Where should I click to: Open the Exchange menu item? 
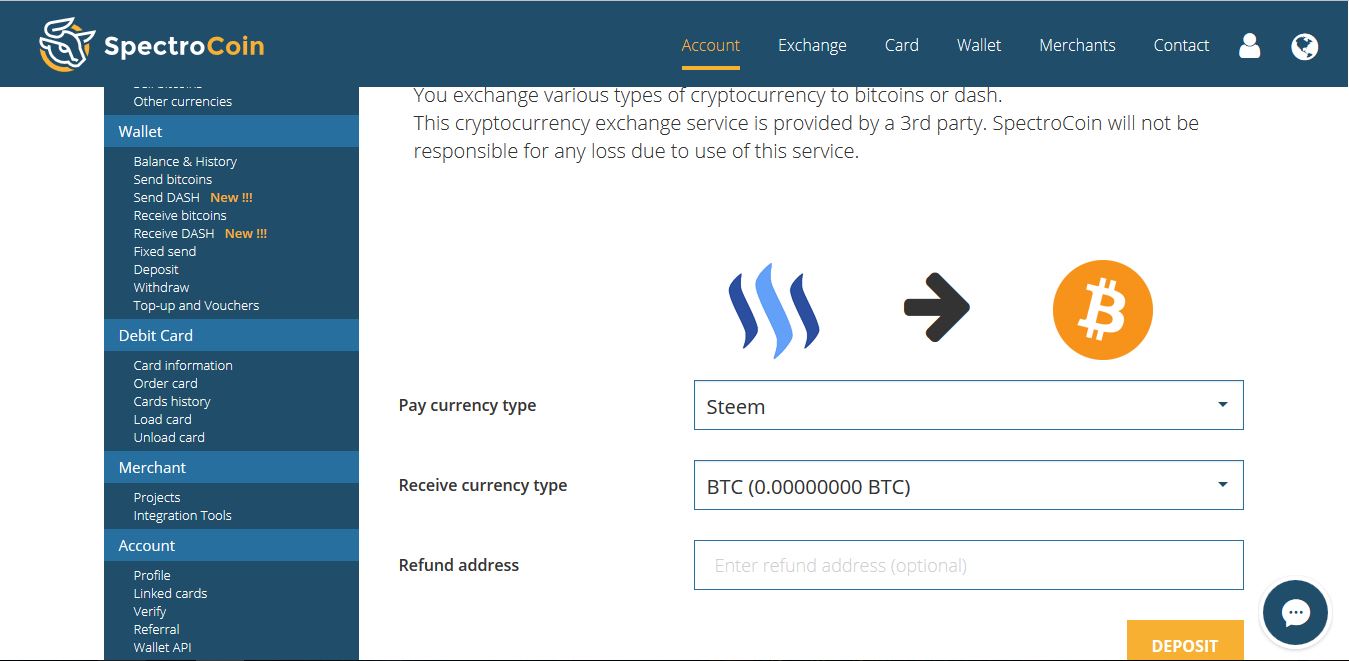(812, 45)
